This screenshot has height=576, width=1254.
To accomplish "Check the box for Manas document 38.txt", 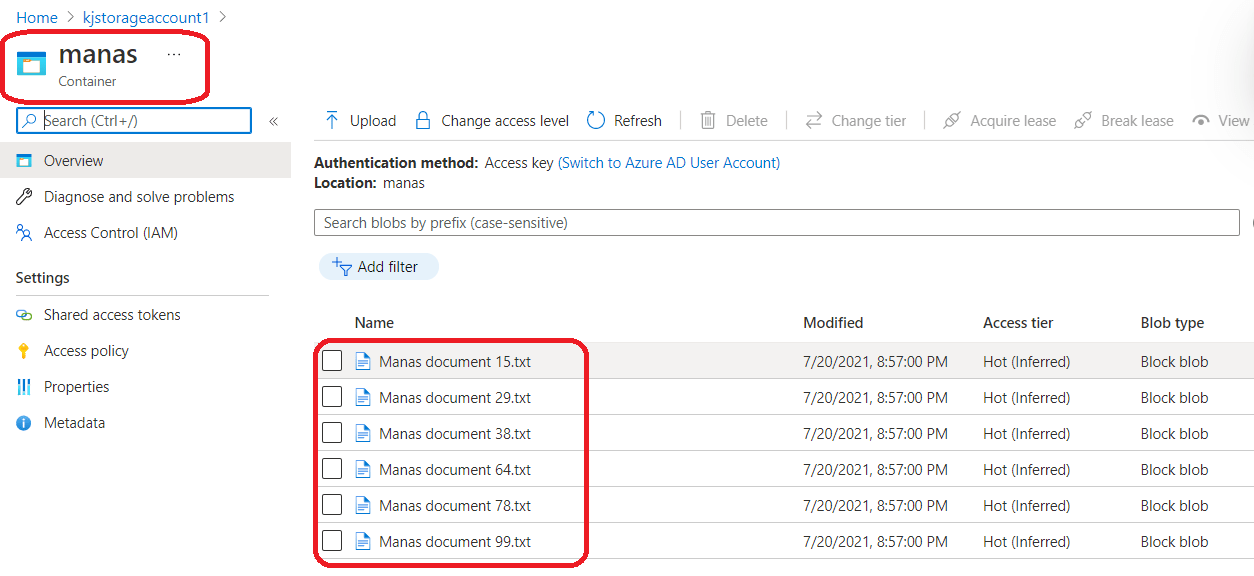I will [332, 433].
